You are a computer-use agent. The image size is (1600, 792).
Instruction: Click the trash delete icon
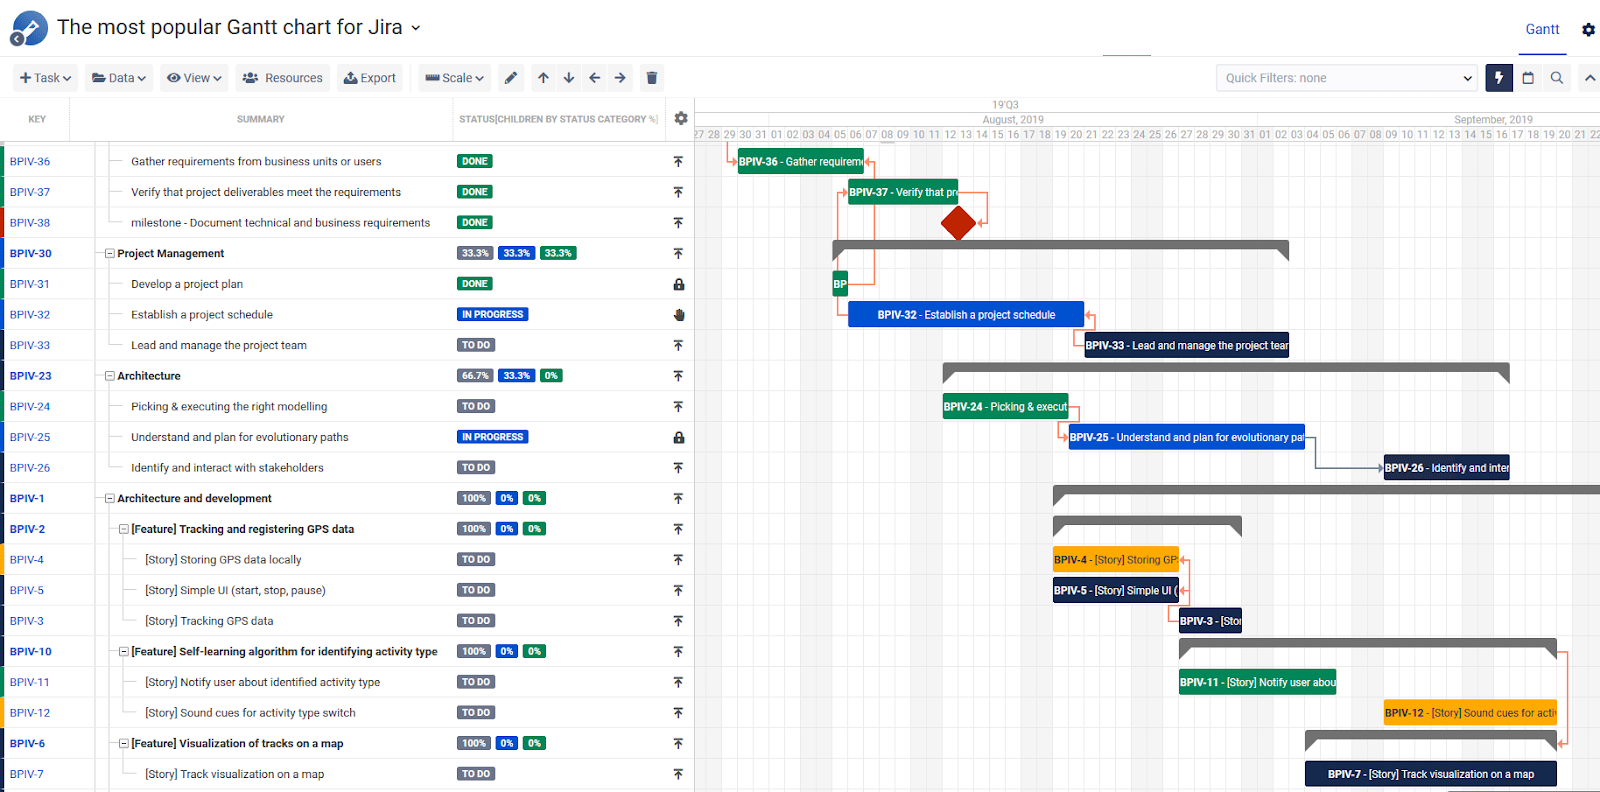tap(652, 78)
